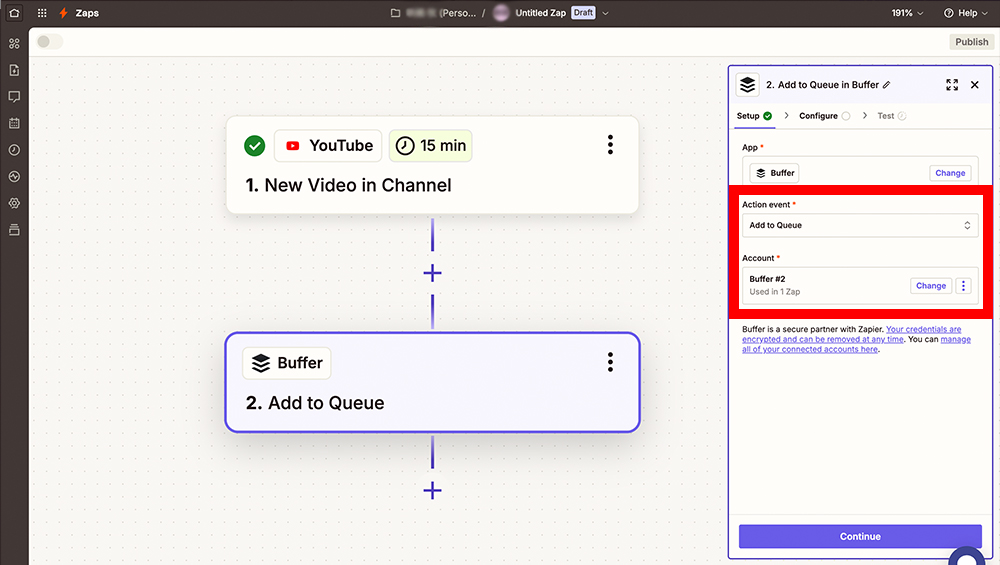Open manage all connected accounts link
1000x565 pixels.
click(856, 344)
